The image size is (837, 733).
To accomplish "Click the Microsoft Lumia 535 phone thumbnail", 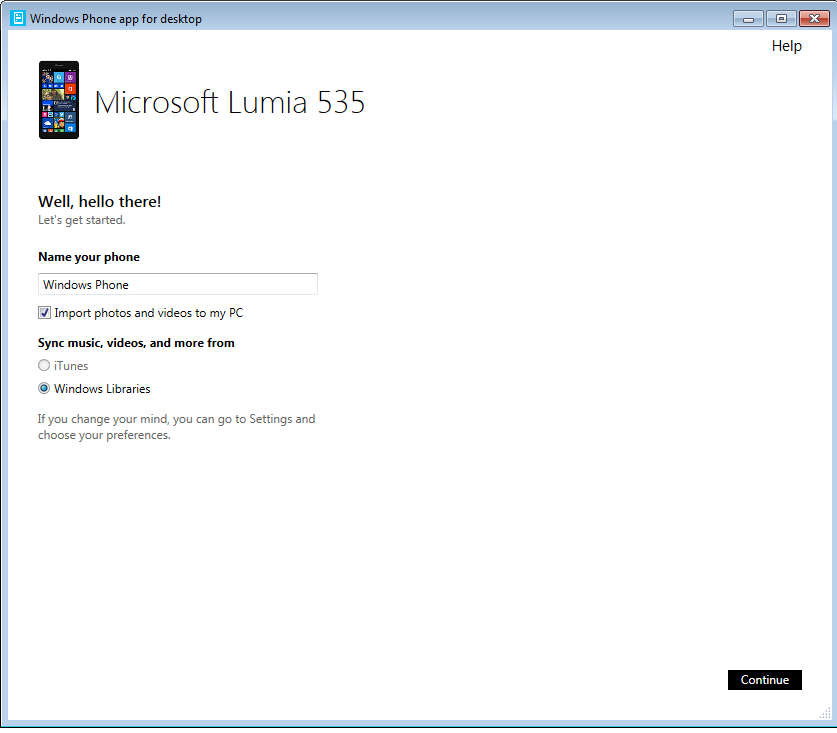I will (58, 99).
